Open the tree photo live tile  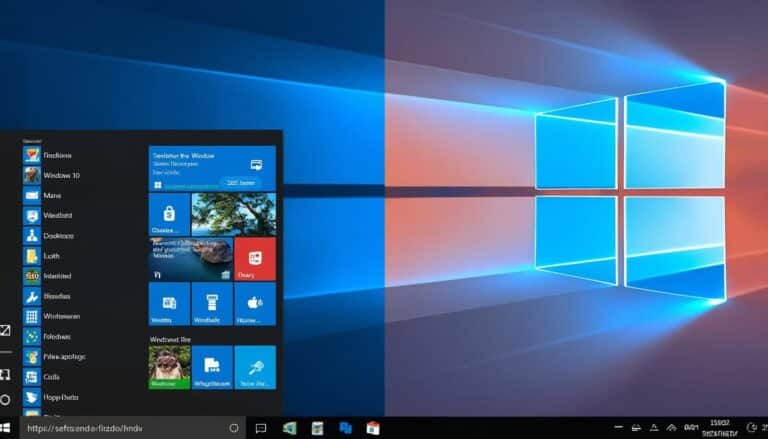pyautogui.click(x=234, y=214)
